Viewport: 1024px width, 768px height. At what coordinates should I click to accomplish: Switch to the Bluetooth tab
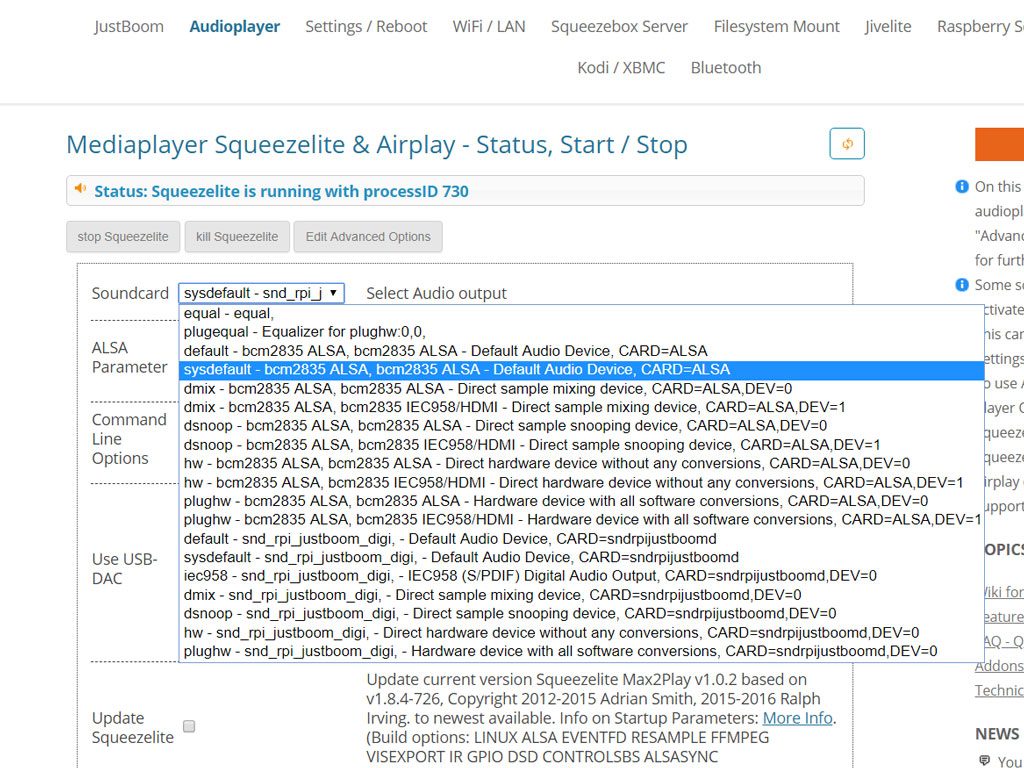[x=725, y=68]
